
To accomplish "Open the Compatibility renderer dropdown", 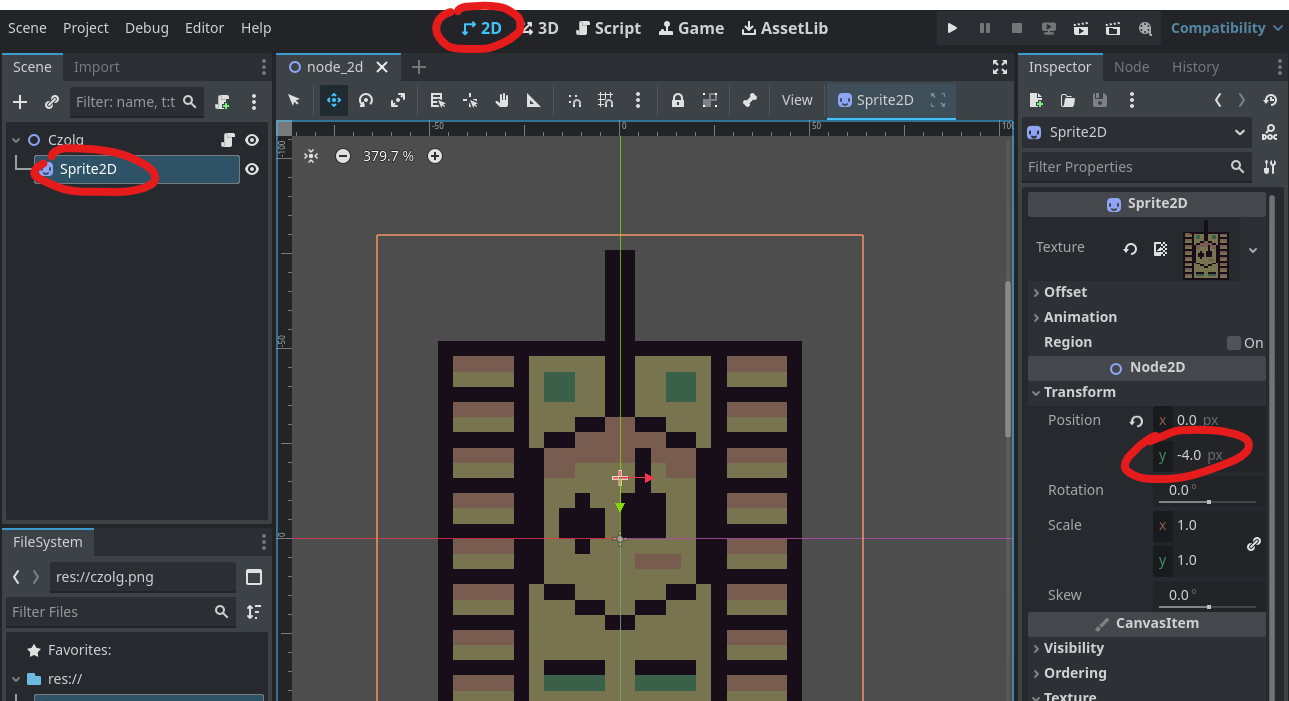I will point(1226,28).
